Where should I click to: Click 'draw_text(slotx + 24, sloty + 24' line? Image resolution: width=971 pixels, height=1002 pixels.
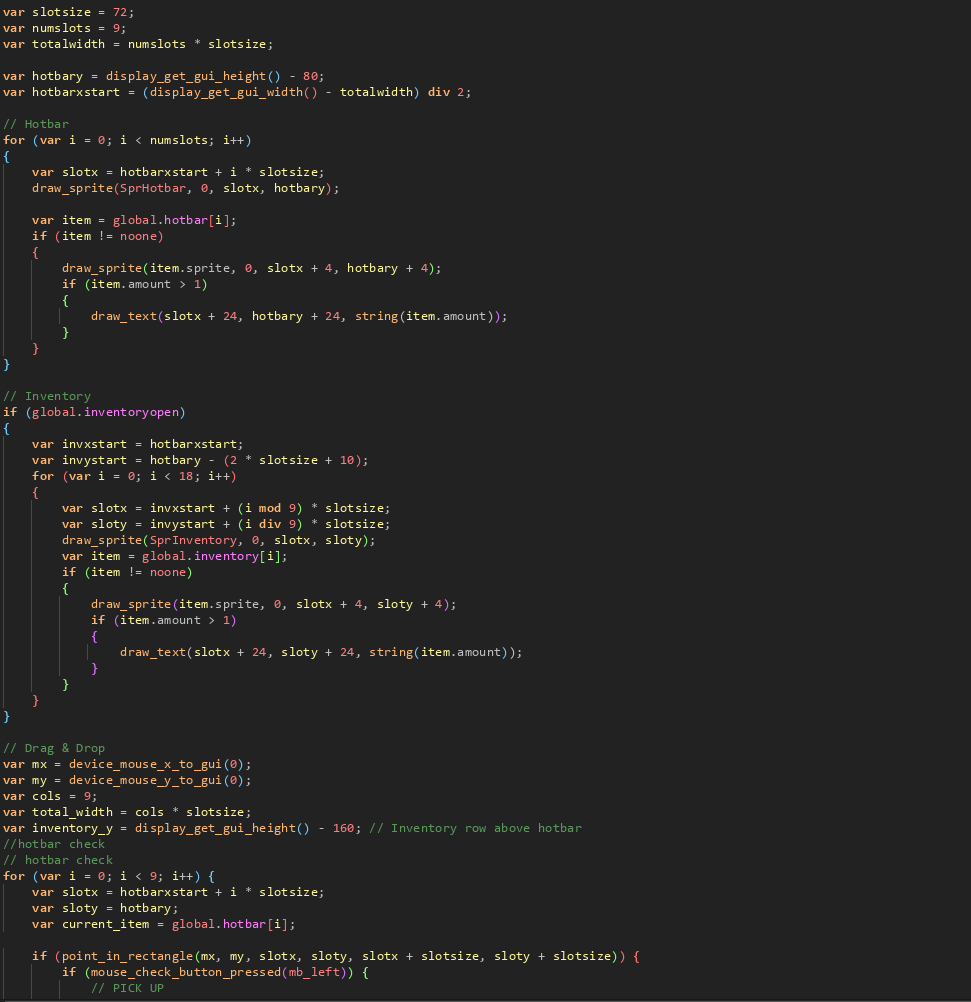click(321, 652)
